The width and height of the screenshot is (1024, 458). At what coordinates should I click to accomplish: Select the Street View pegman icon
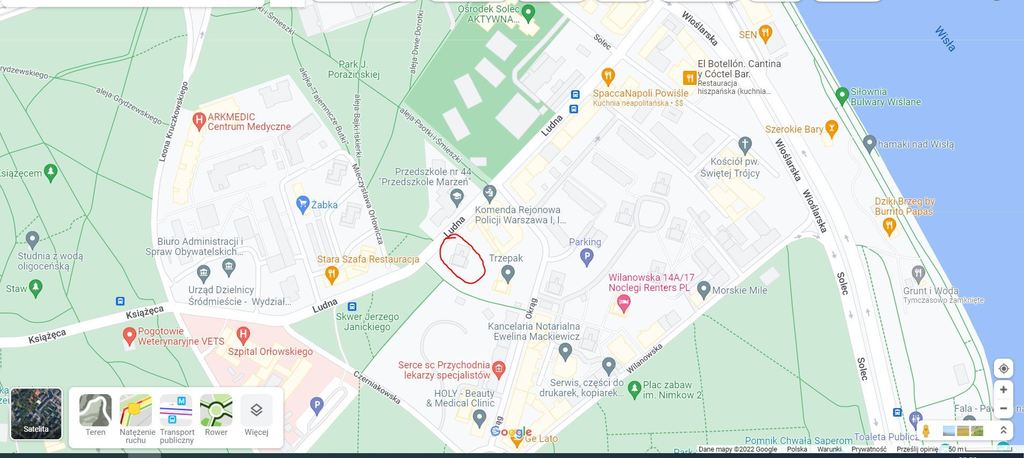pyautogui.click(x=925, y=431)
